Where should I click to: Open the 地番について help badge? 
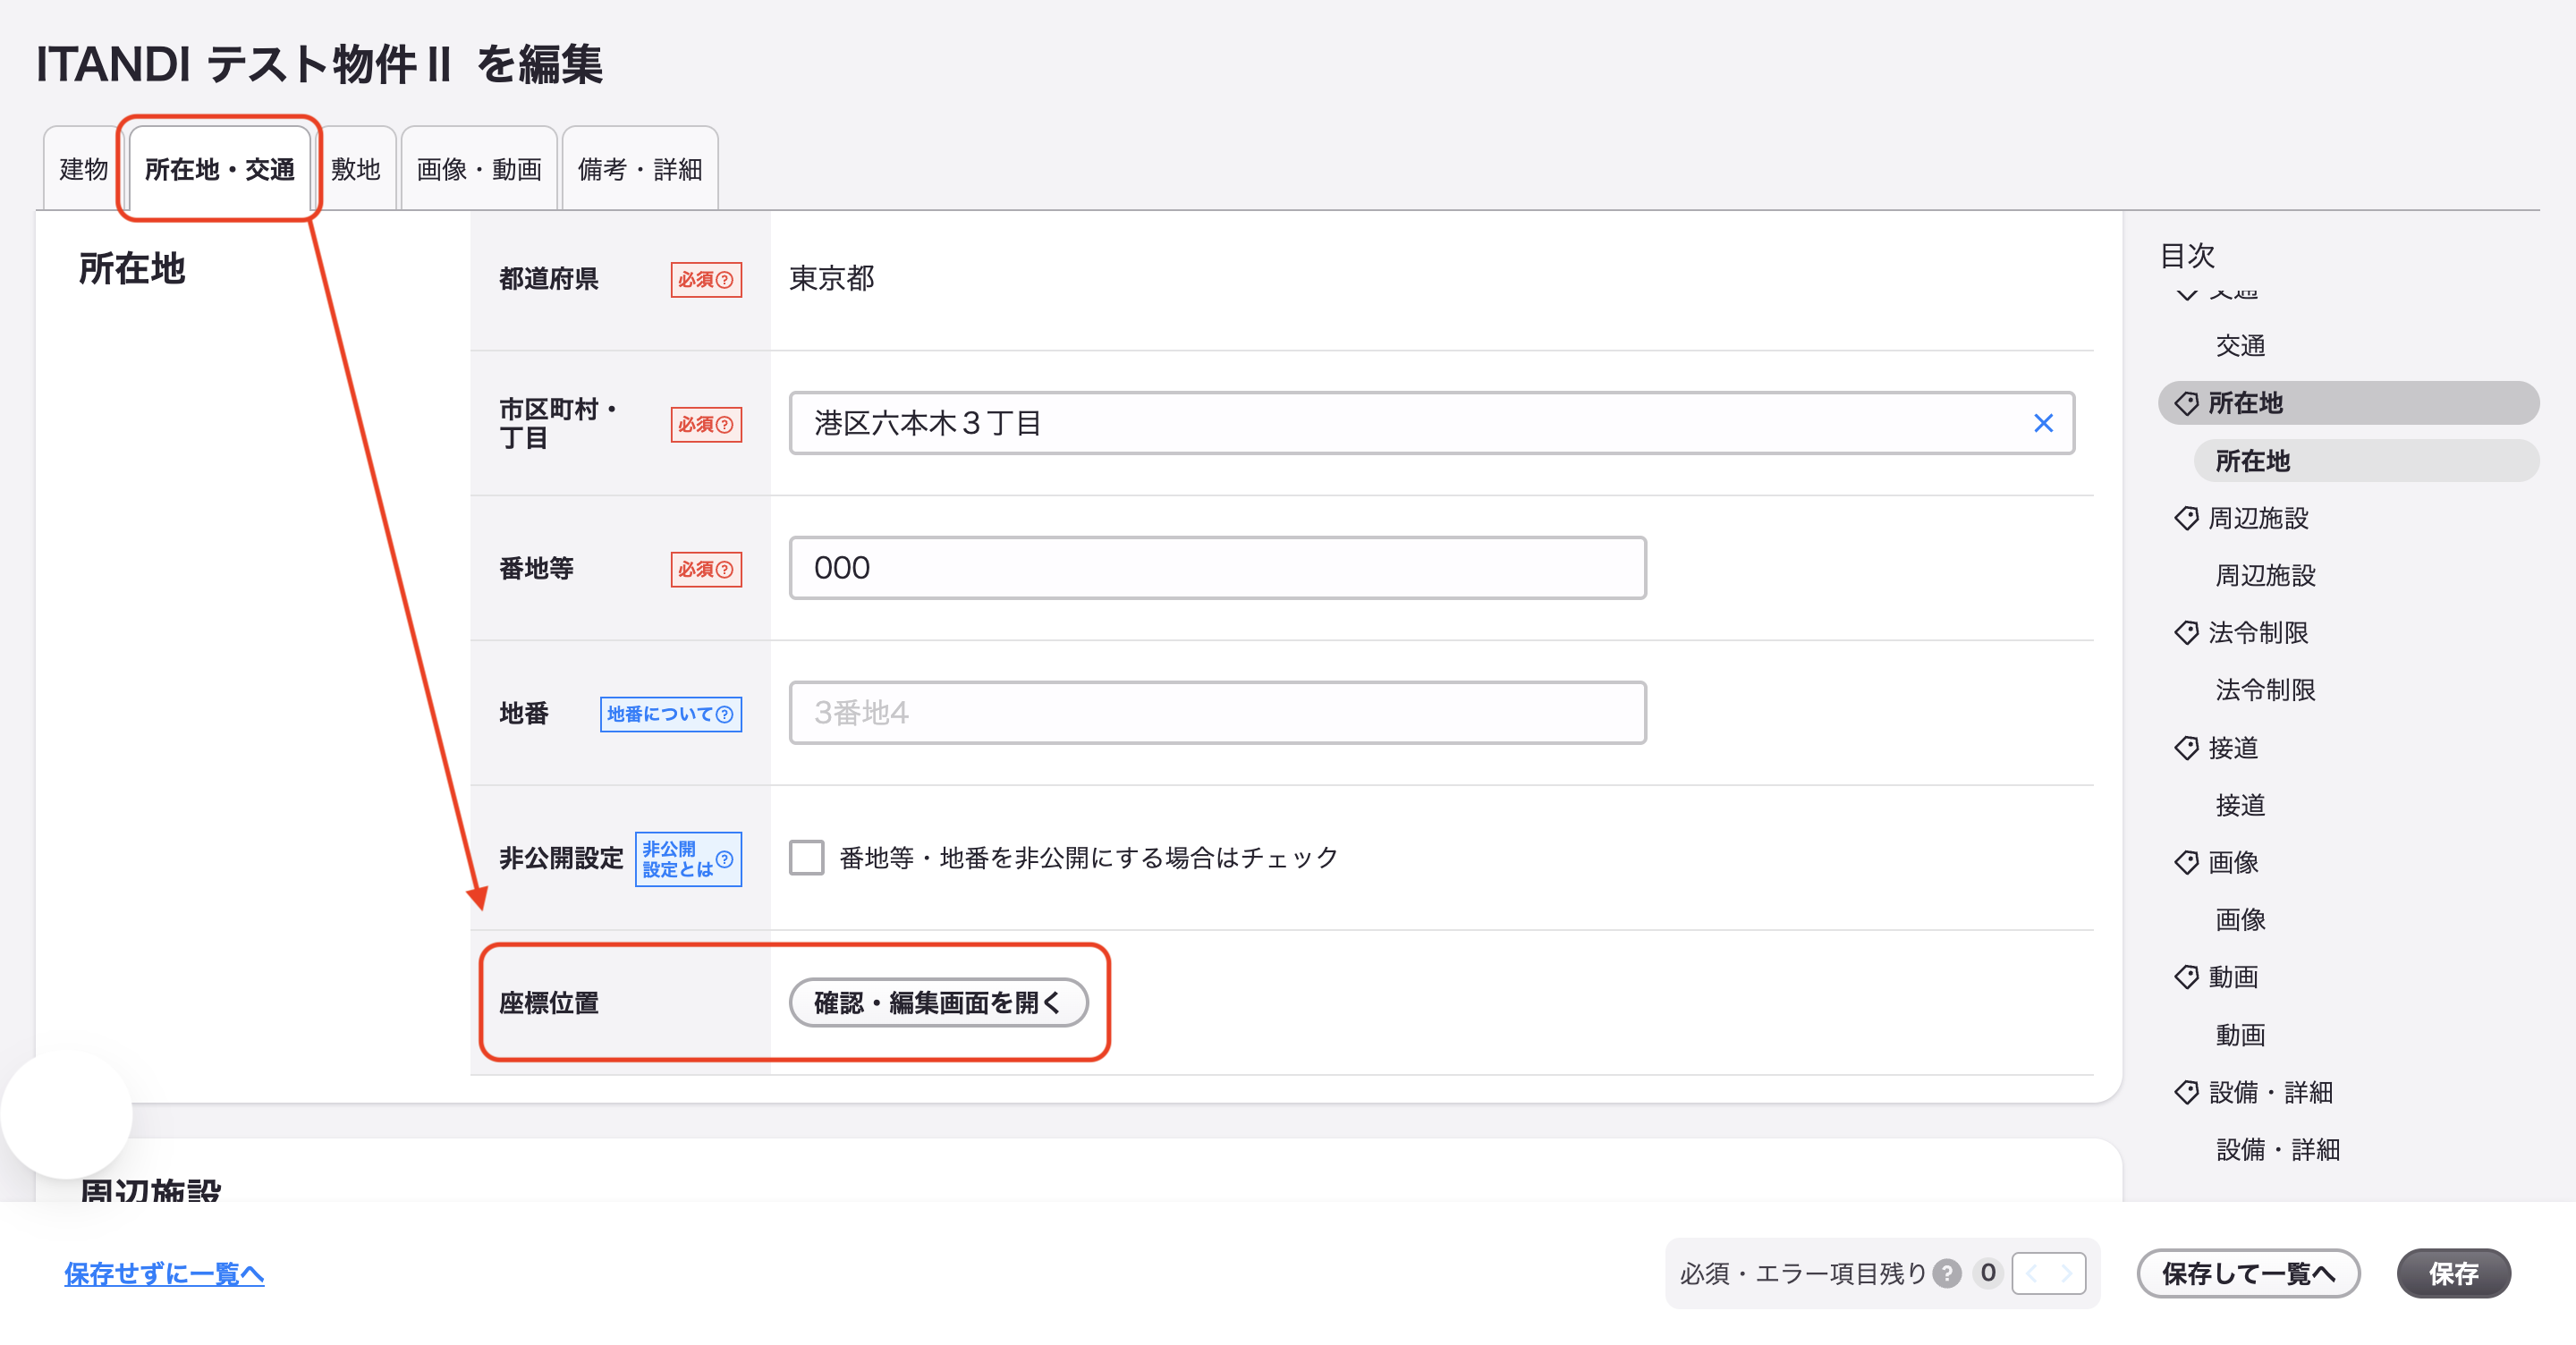[x=671, y=714]
